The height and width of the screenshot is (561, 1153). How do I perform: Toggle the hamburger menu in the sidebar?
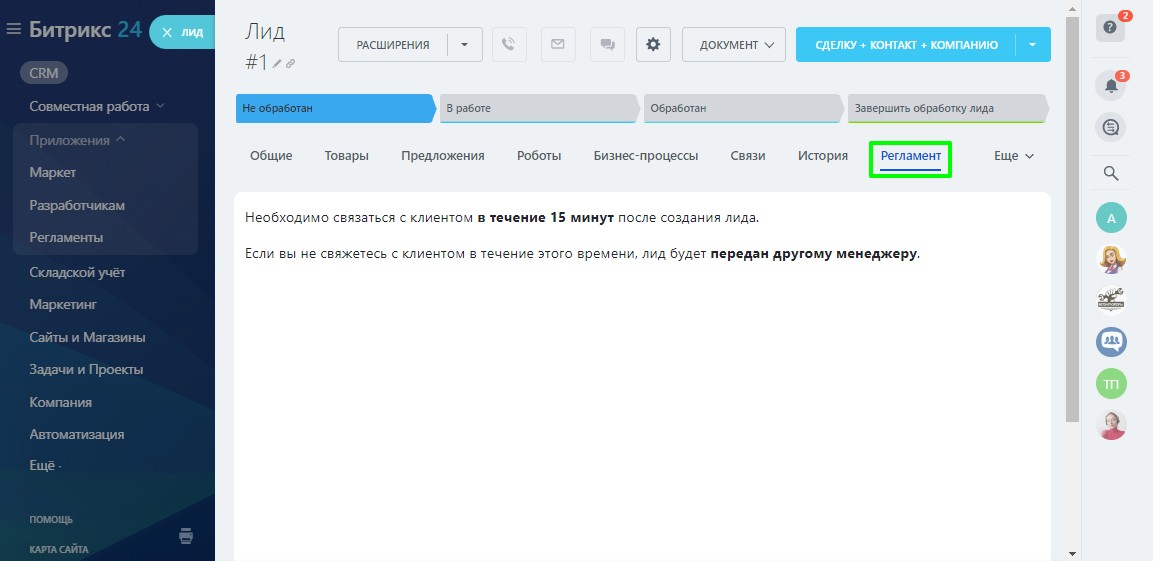13,30
